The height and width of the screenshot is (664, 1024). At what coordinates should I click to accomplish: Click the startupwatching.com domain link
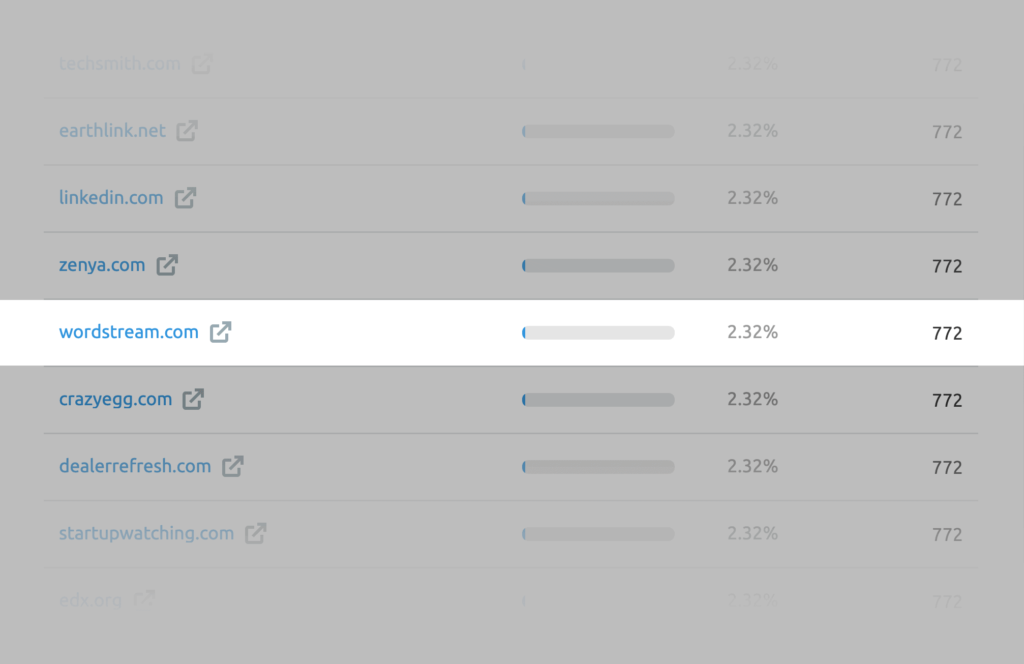pos(146,533)
